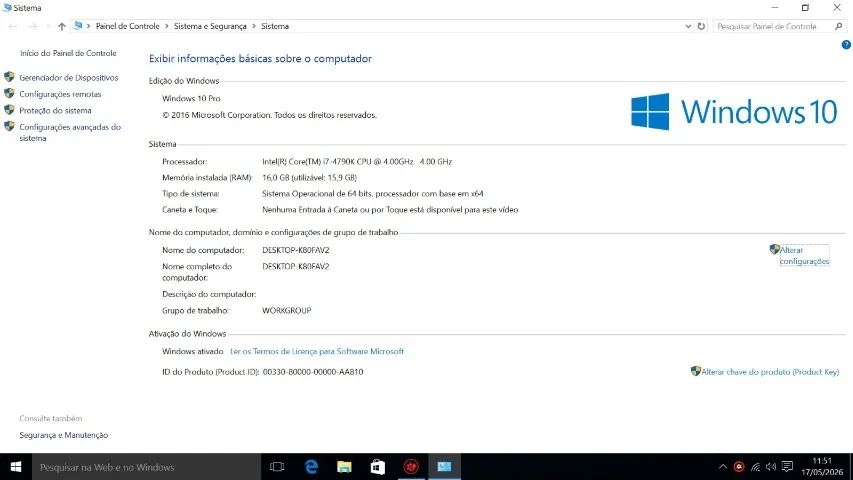The width and height of the screenshot is (853, 480).
Task: Open recent locations dropdown arrow
Action: tap(48, 26)
